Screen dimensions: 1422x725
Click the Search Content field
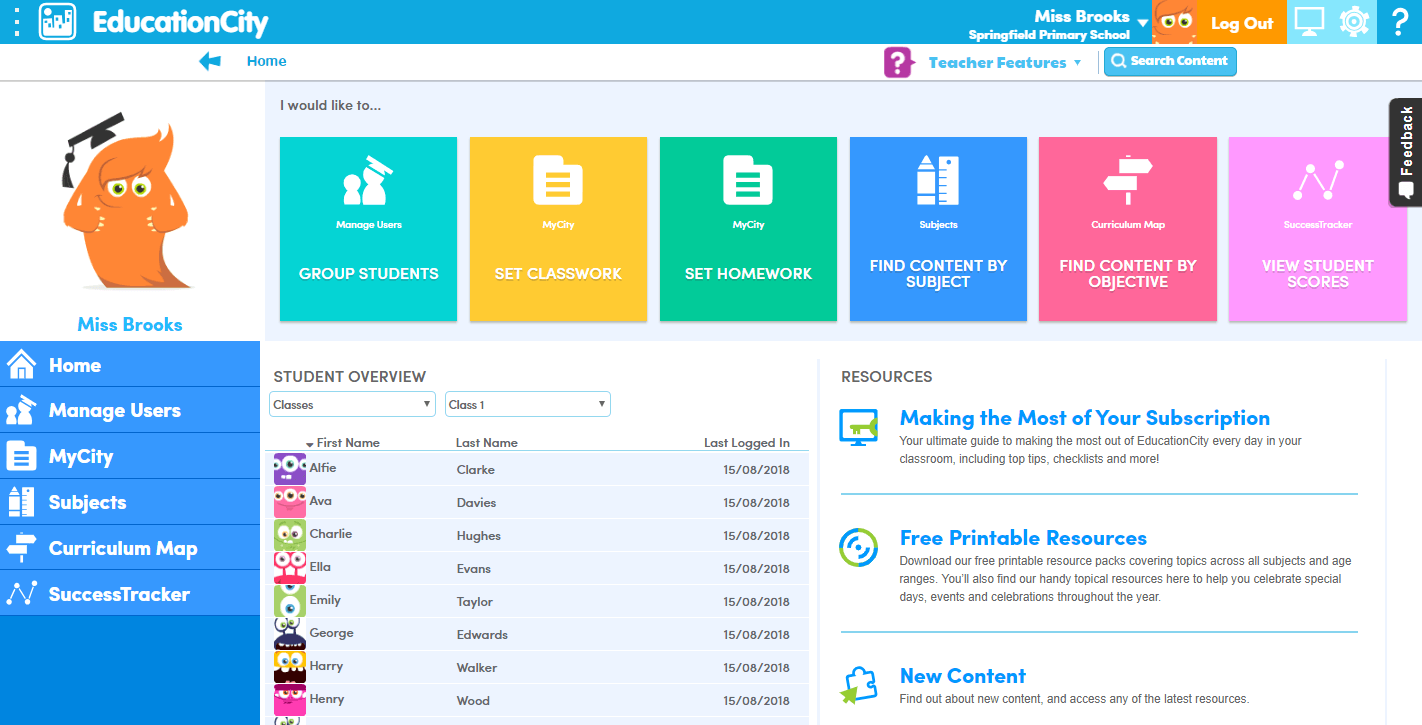1169,61
